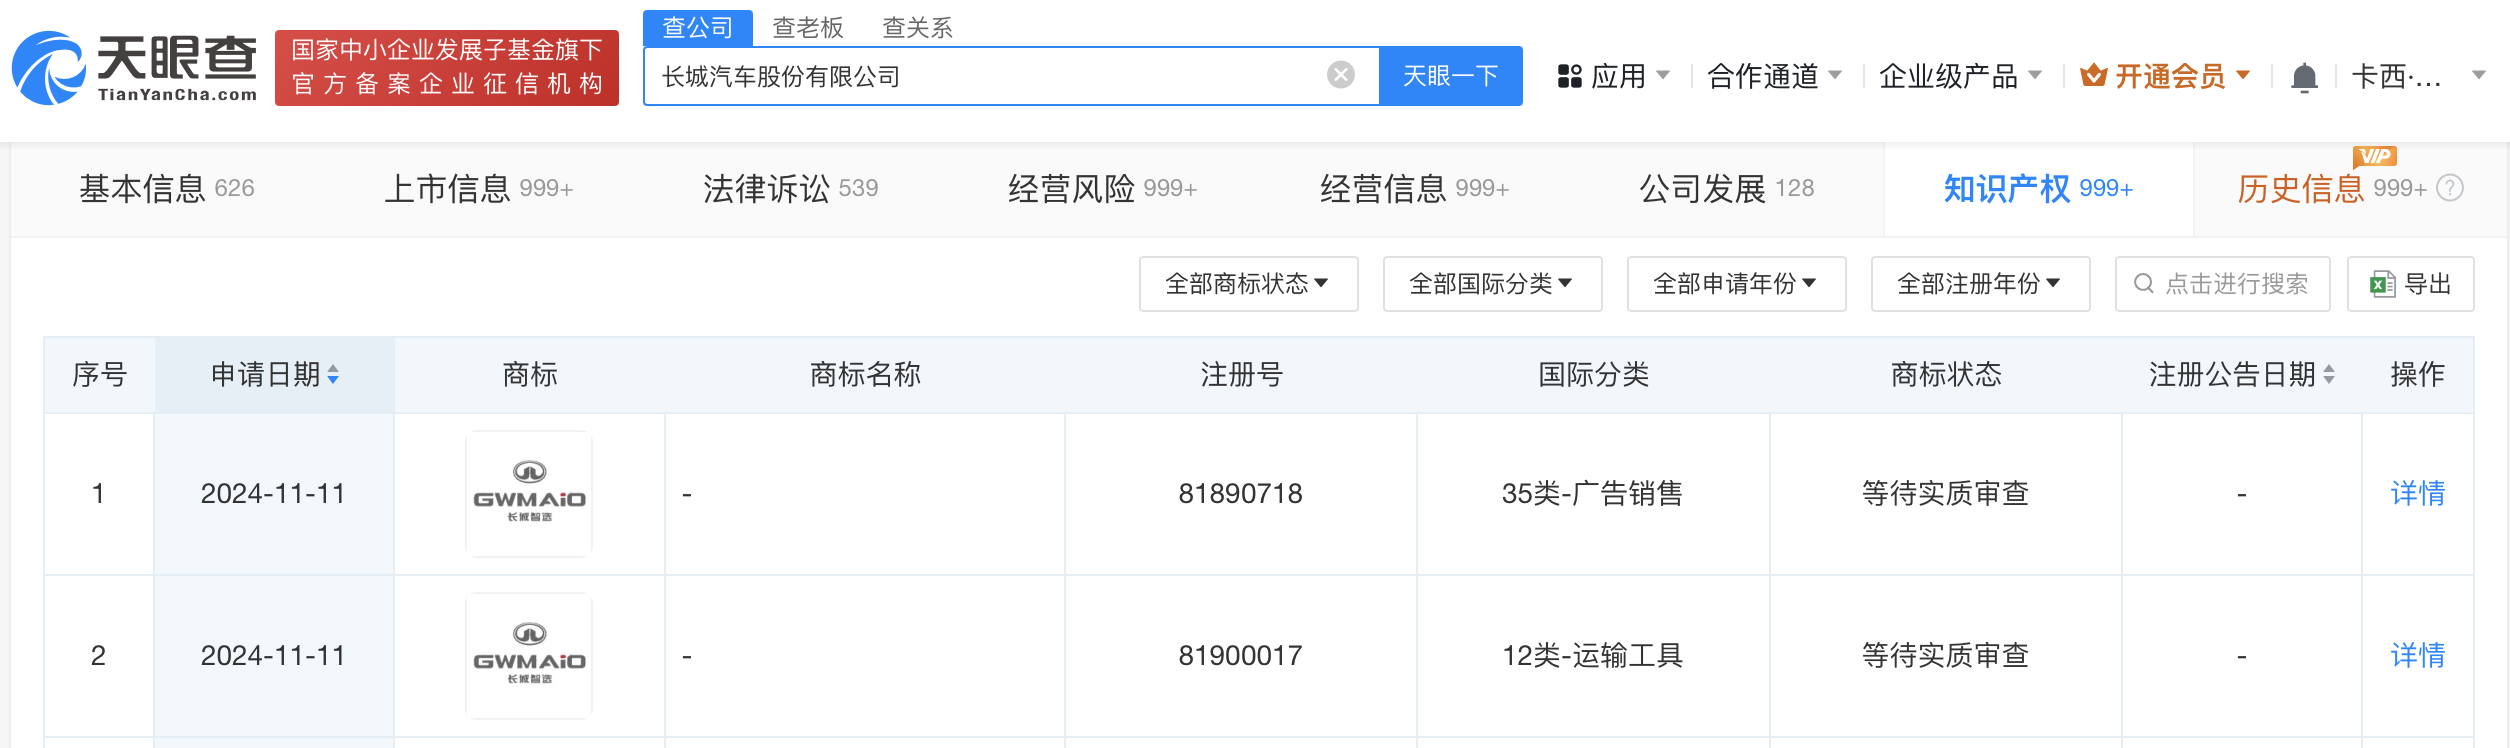Open 详情 for trademark 81890718
Image resolution: width=2510 pixels, height=748 pixels.
tap(2417, 493)
